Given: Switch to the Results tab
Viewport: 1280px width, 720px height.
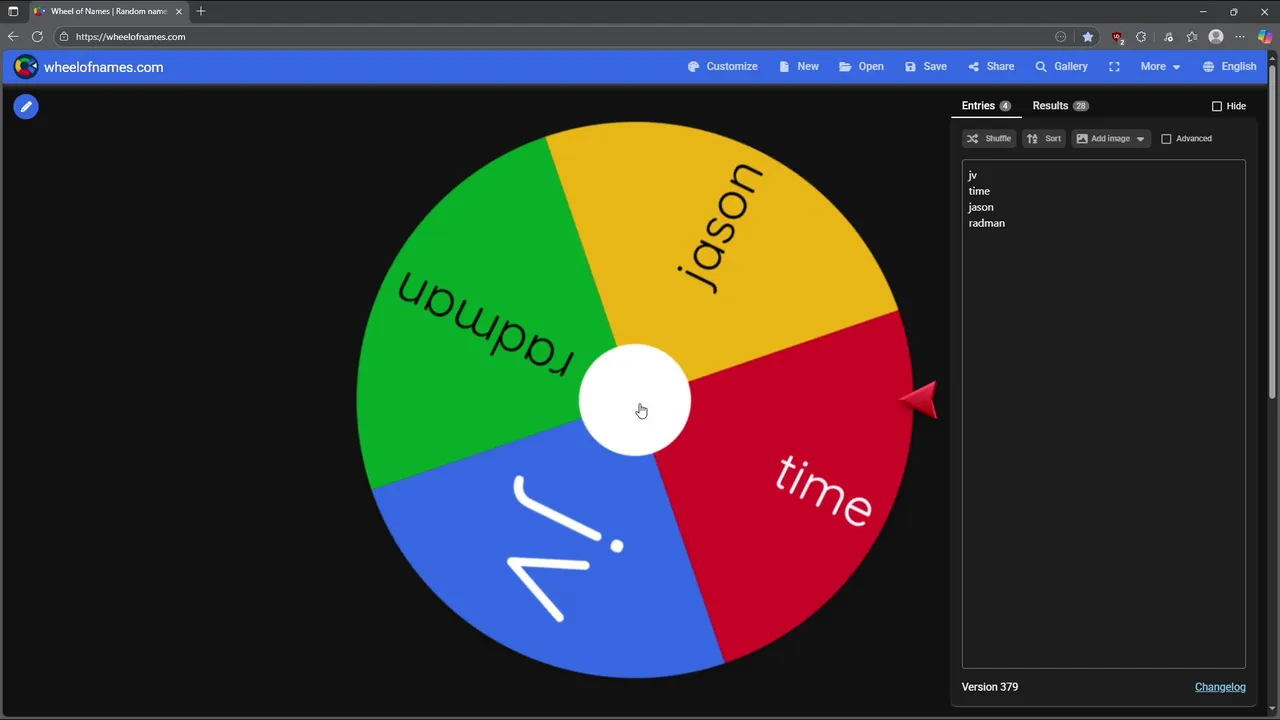Looking at the screenshot, I should point(1060,106).
